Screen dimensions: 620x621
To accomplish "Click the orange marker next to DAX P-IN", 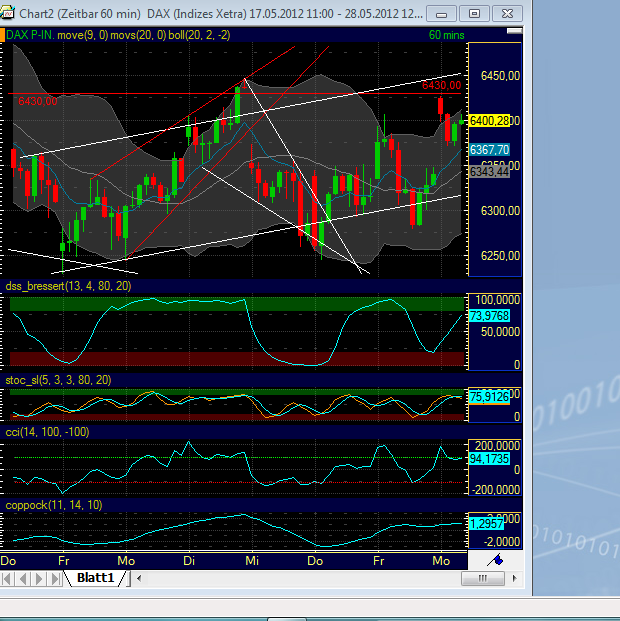I will pyautogui.click(x=2, y=35).
